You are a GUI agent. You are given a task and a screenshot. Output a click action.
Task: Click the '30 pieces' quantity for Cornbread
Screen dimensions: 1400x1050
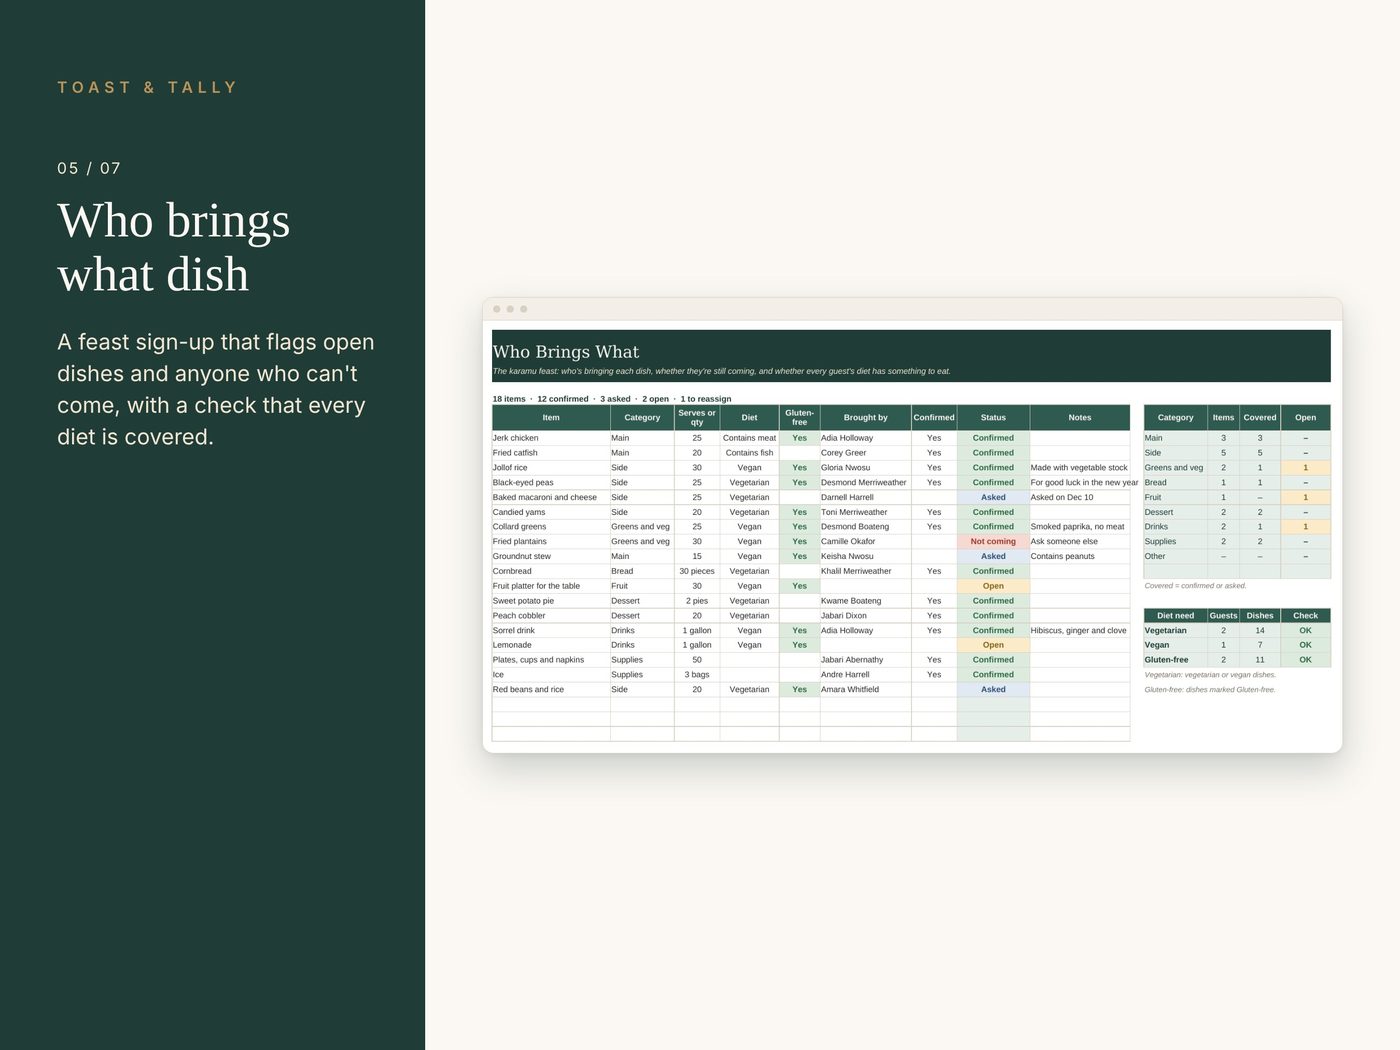click(697, 571)
